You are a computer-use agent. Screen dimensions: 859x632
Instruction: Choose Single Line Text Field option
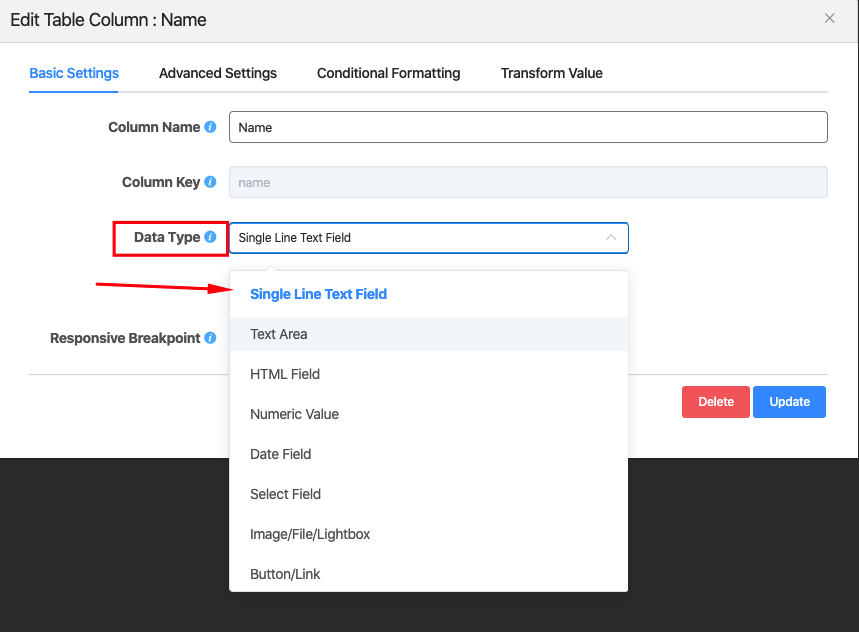click(x=318, y=294)
